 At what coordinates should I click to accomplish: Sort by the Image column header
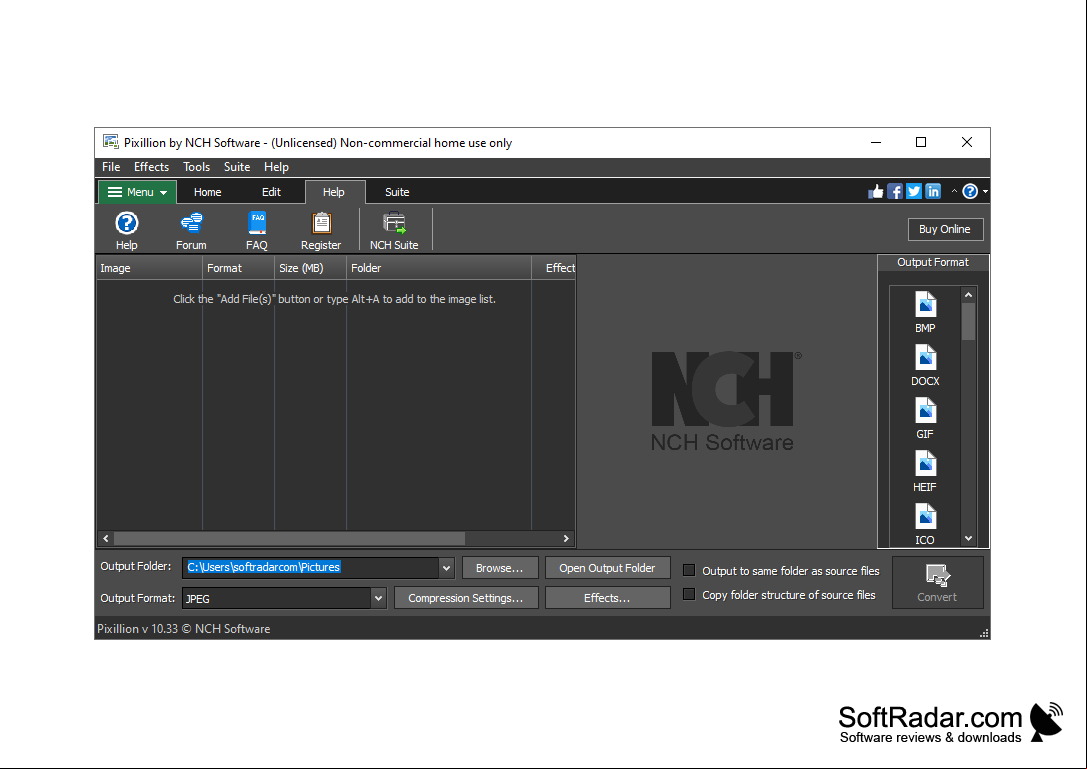click(x=149, y=268)
